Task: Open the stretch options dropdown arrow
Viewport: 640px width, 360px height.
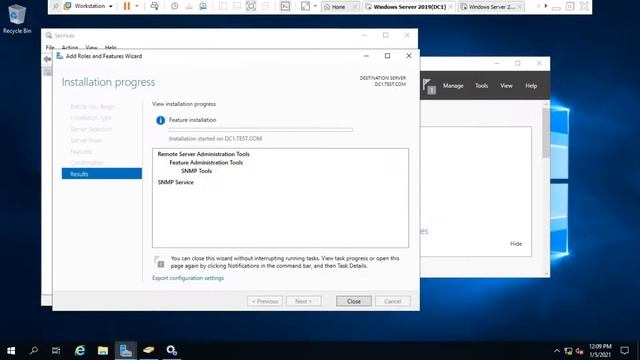Action: [315, 6]
